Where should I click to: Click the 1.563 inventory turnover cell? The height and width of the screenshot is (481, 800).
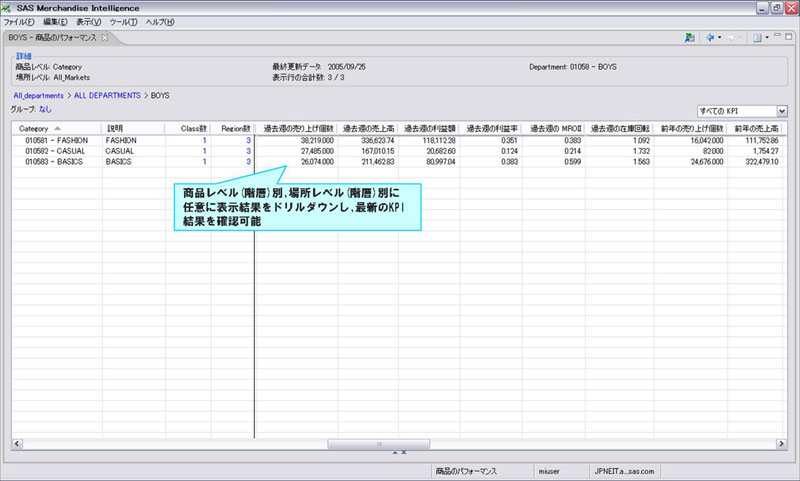[641, 162]
